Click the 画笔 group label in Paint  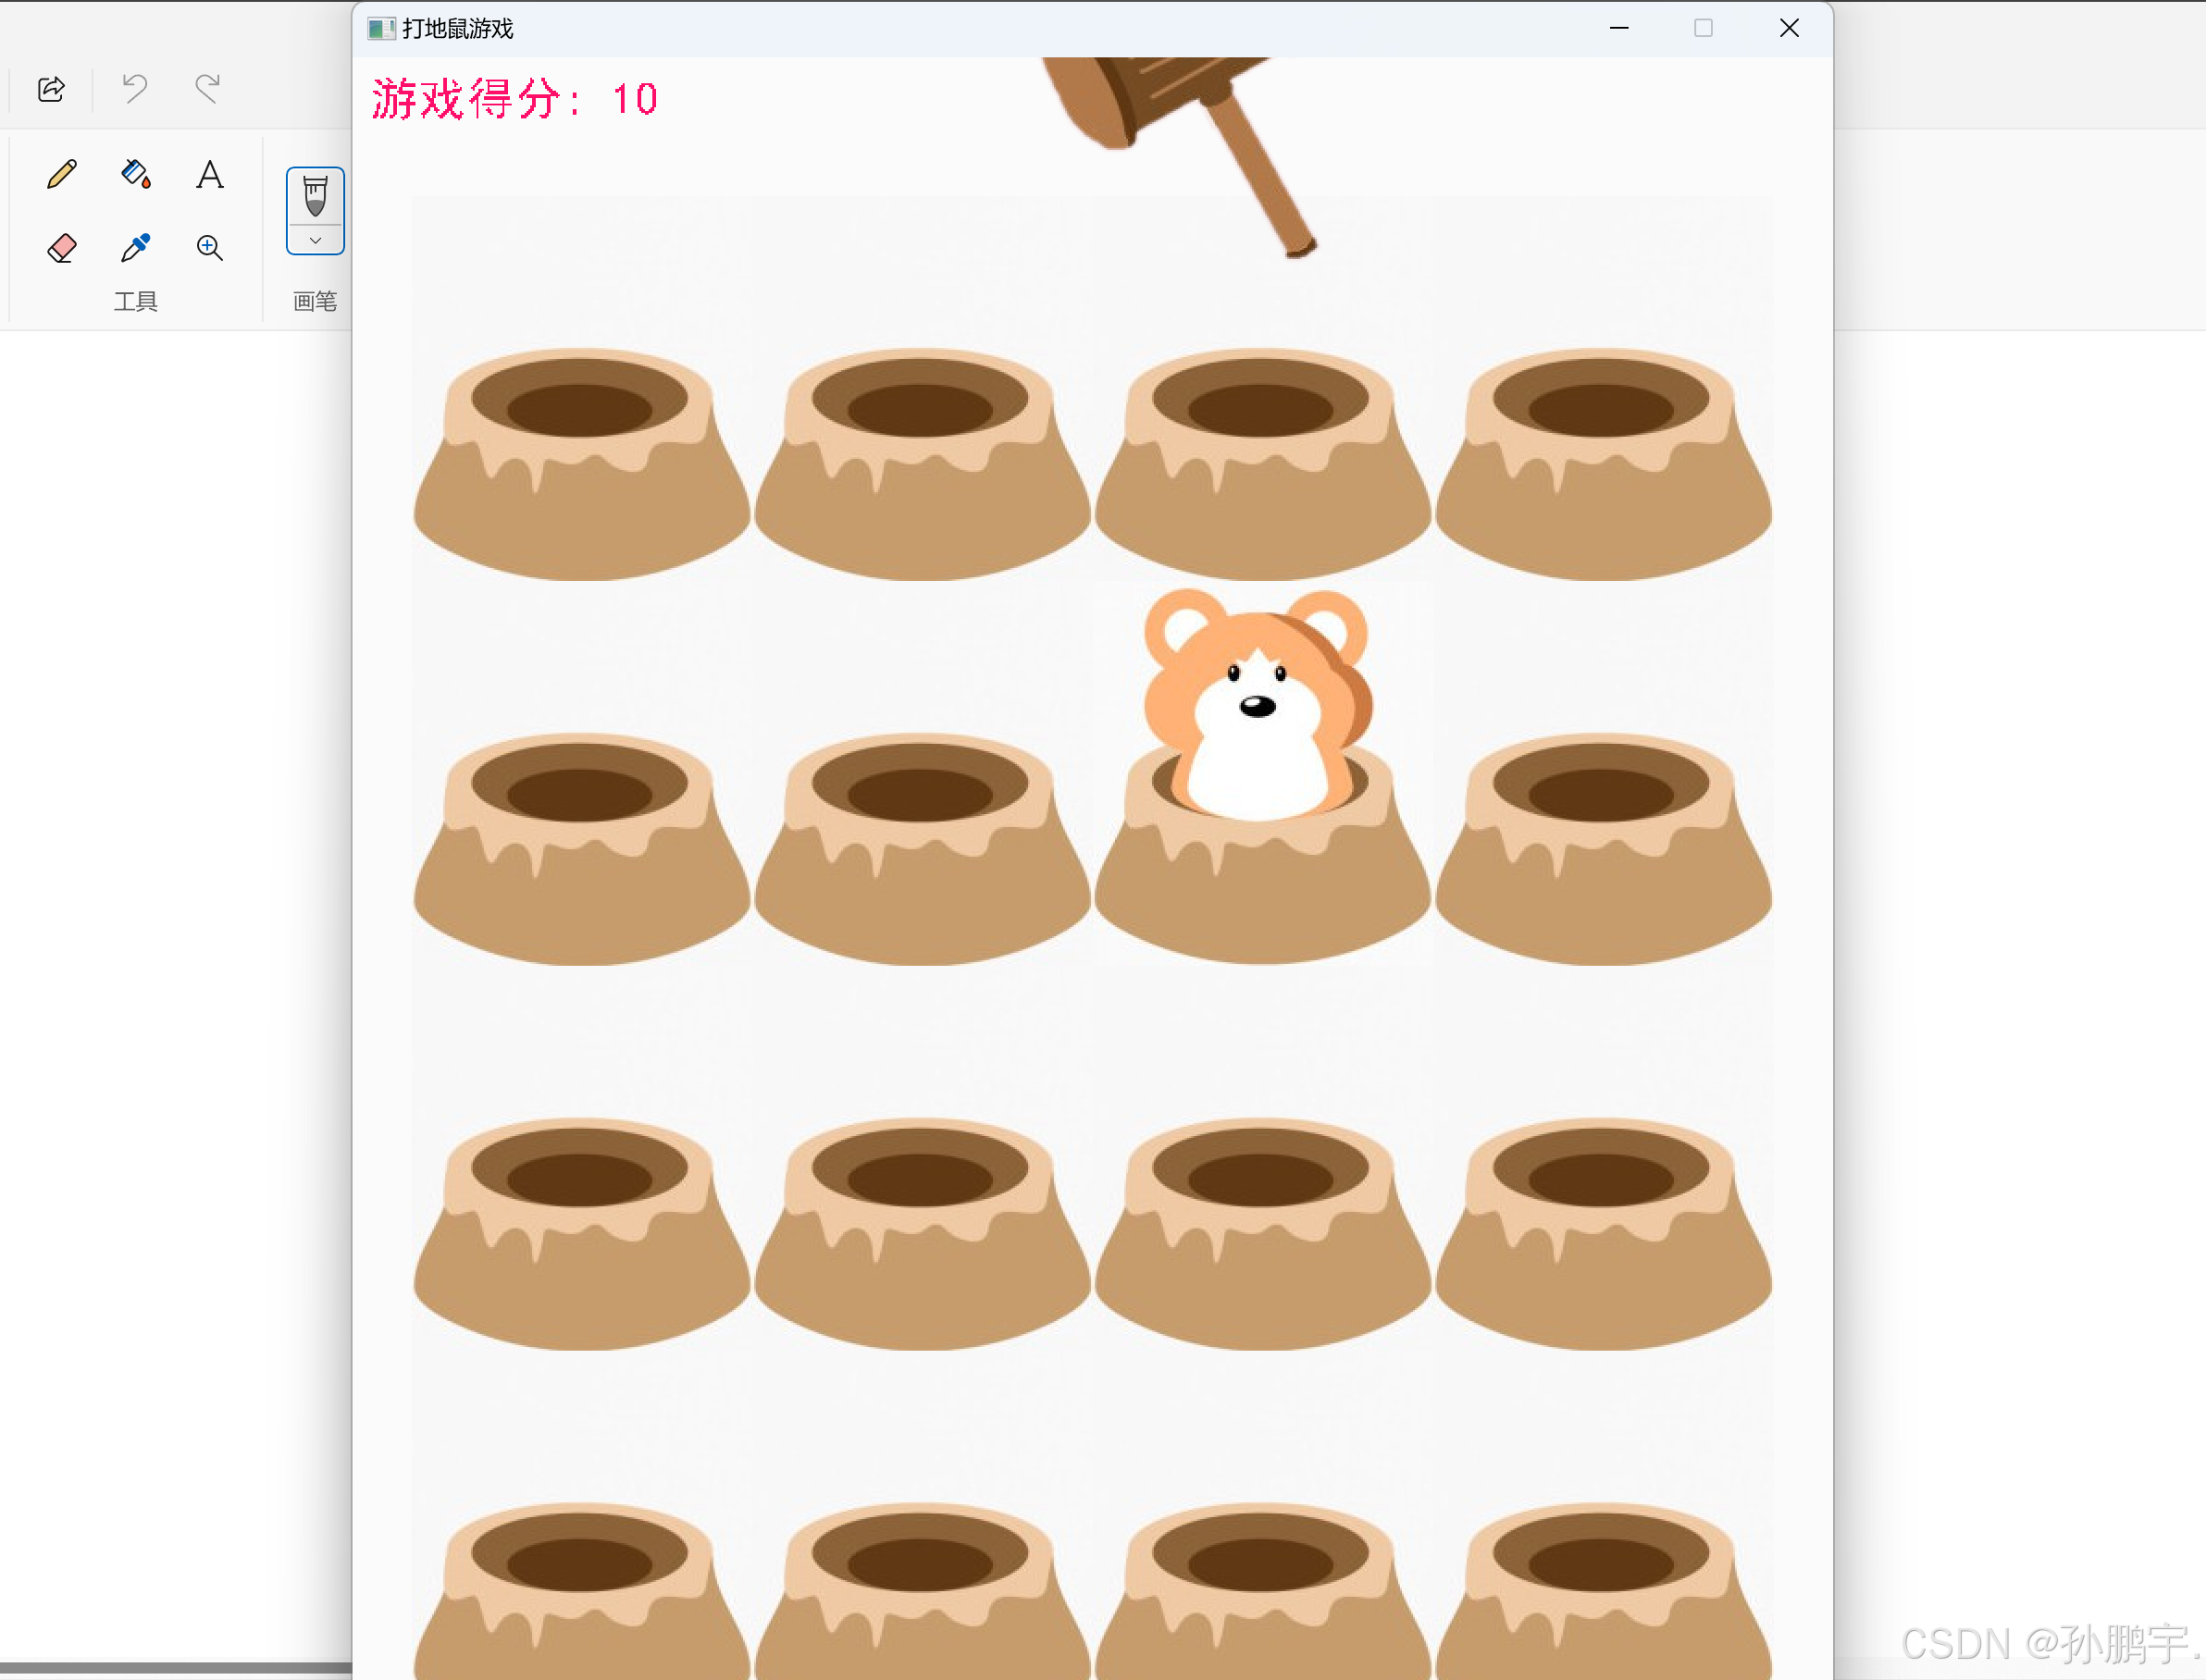(x=315, y=301)
